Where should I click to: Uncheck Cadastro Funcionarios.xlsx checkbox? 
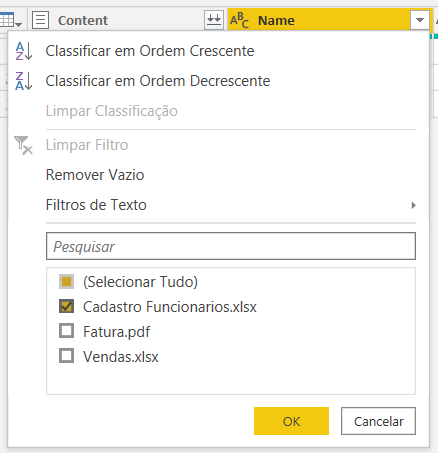click(x=66, y=306)
